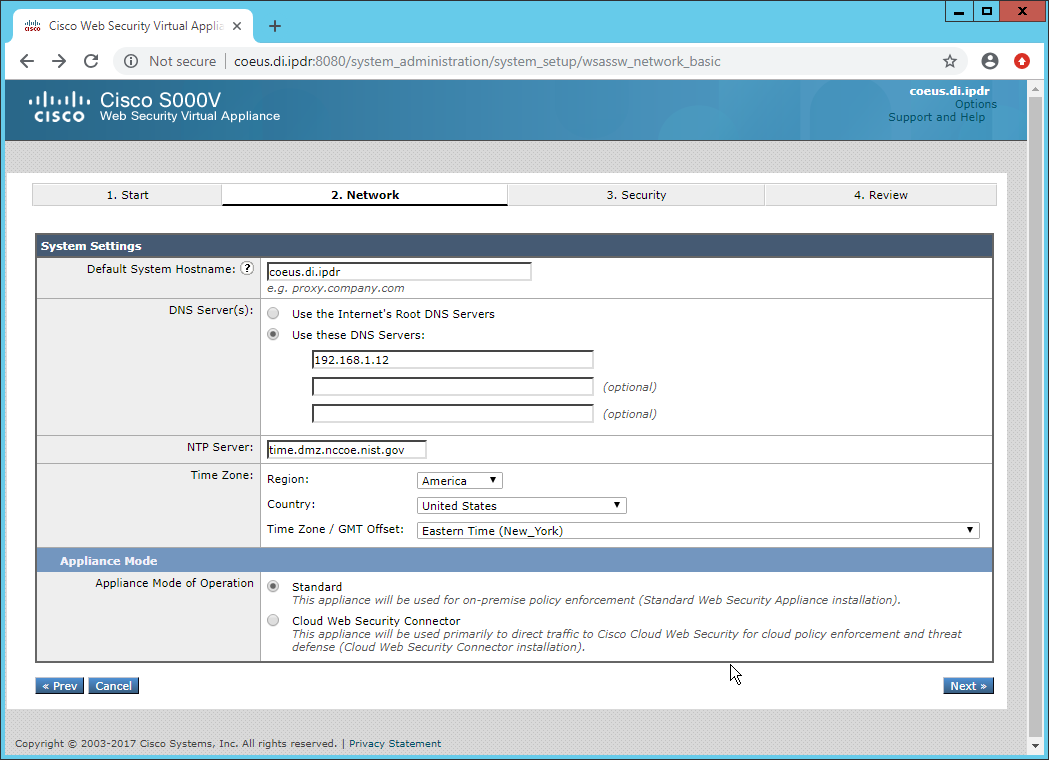The image size is (1049, 760).
Task: Close the browser window
Action: 1022,11
